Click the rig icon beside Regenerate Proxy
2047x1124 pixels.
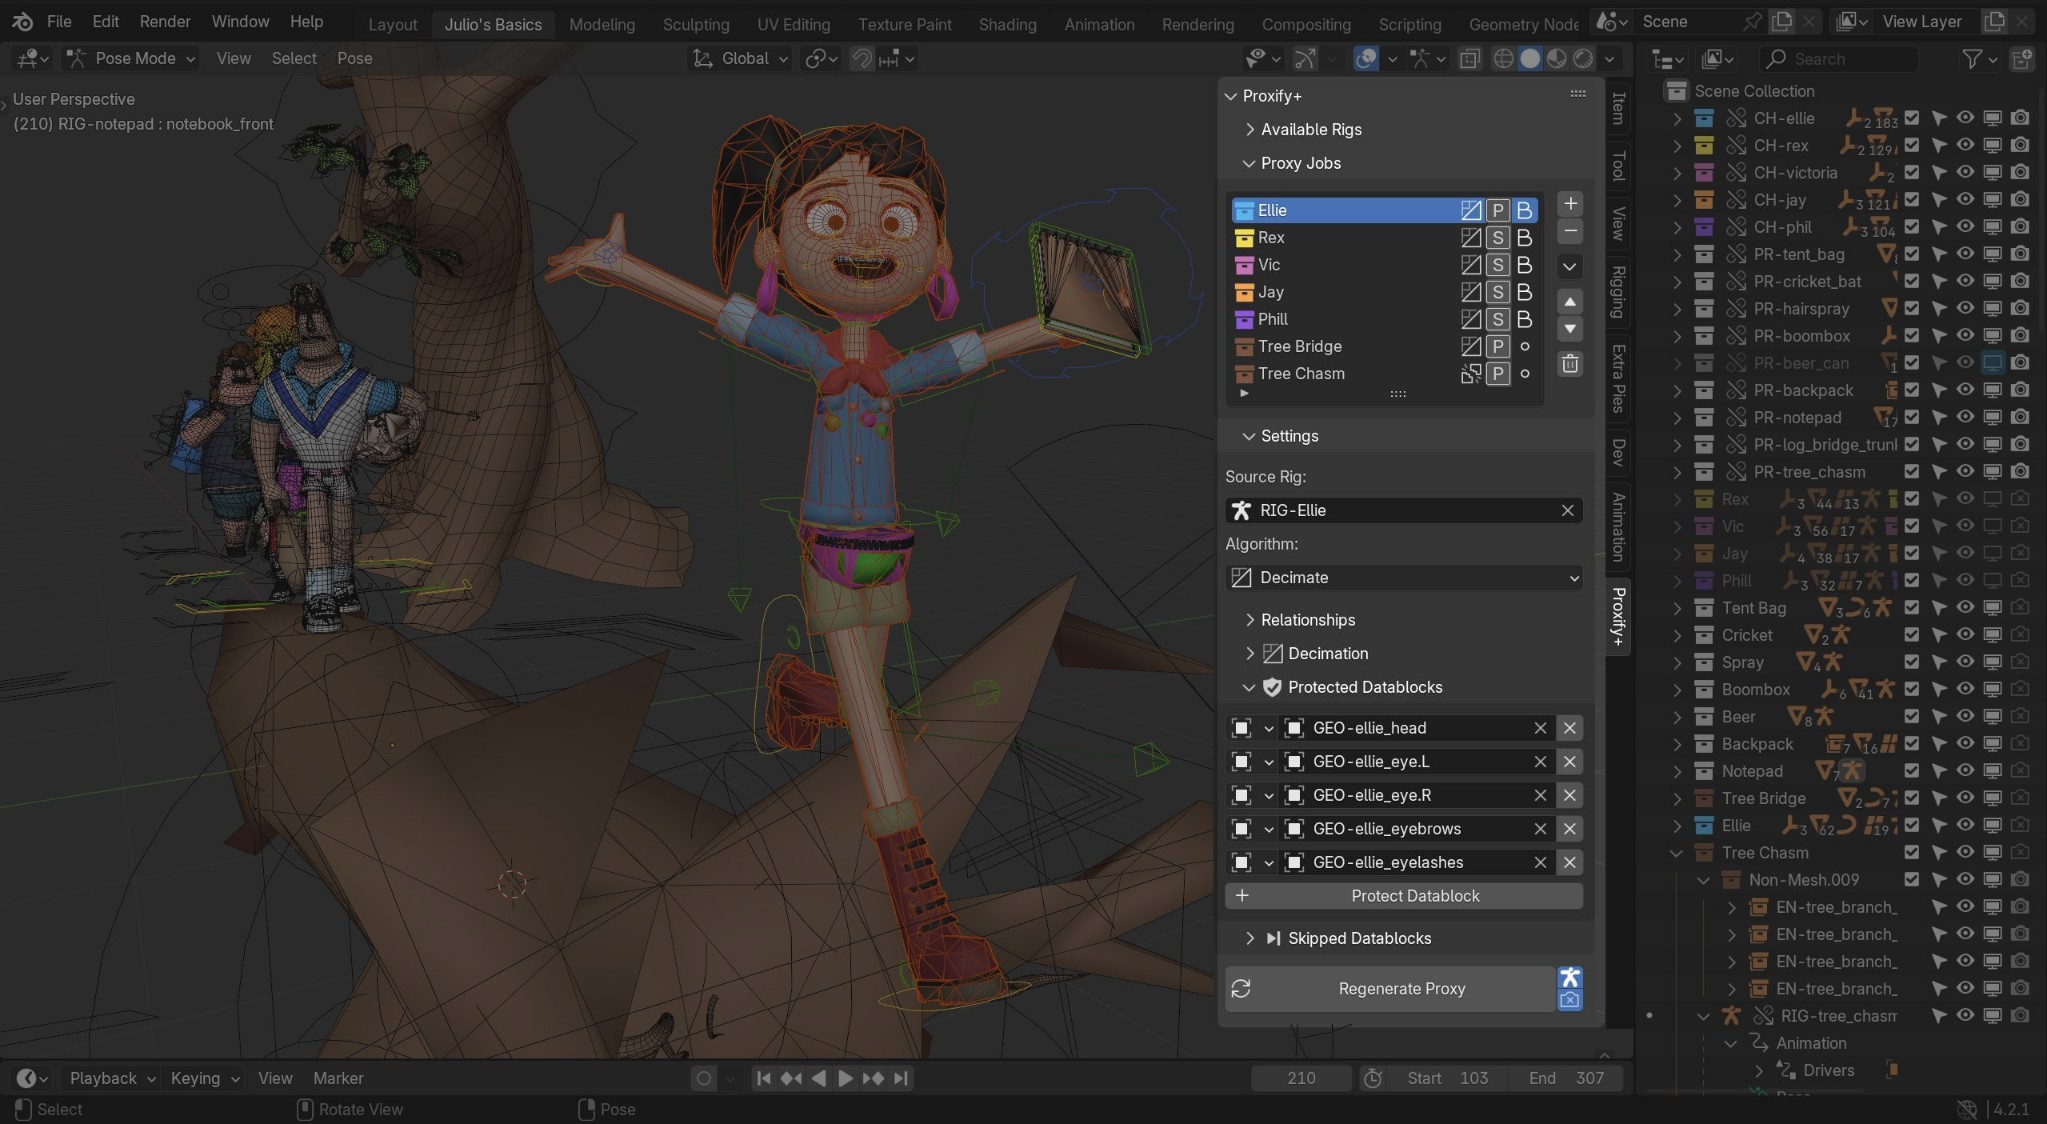1570,978
